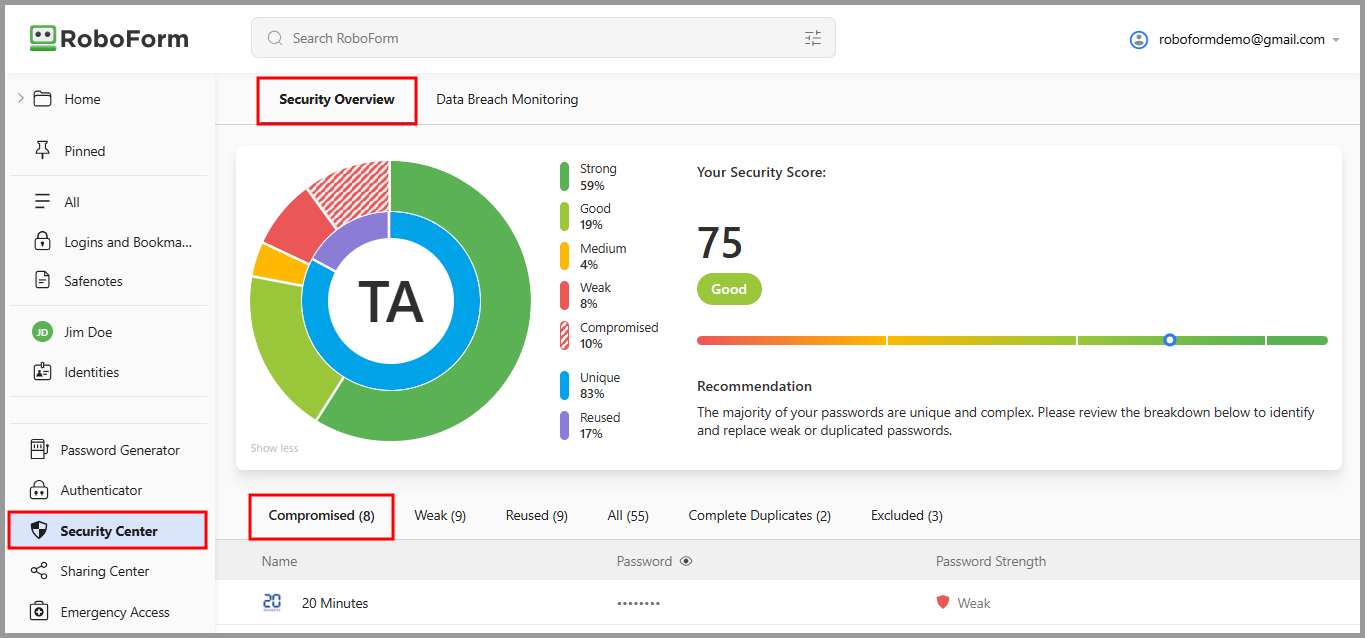The image size is (1365, 638).
Task: Select the Reused (9) tab
Action: coord(536,516)
